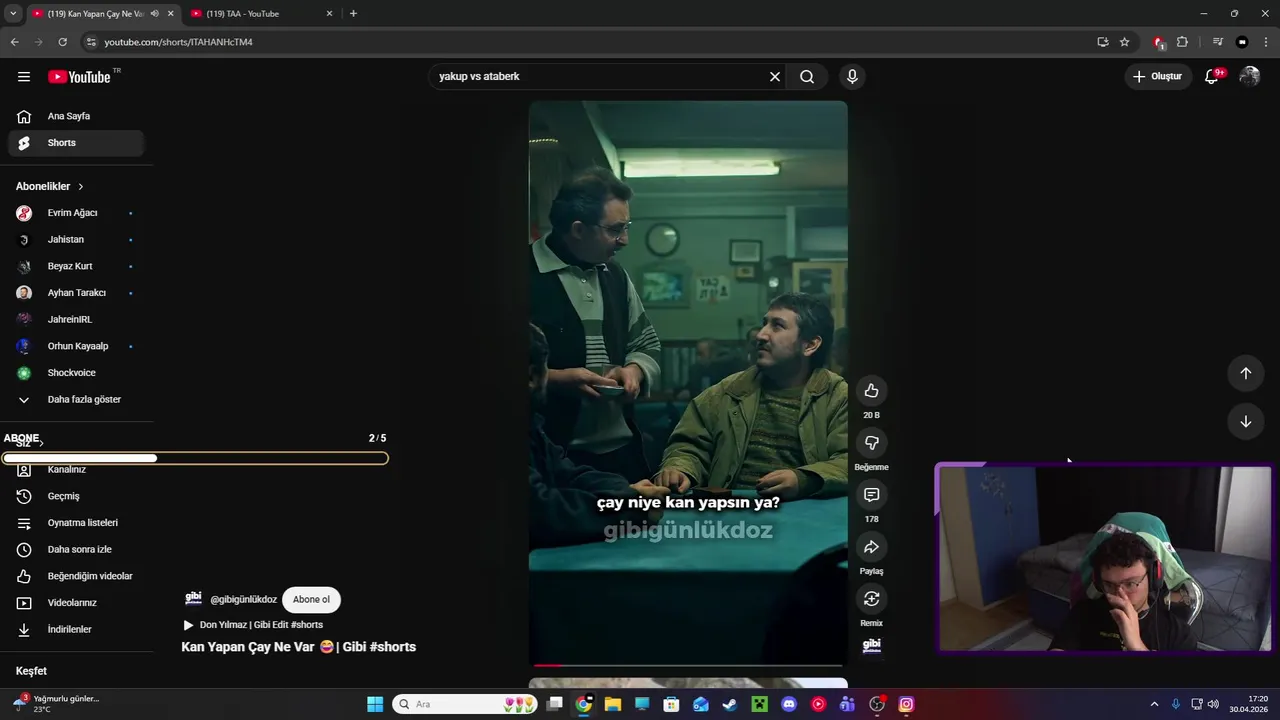Dislike the short with the Beğenme thumb
The height and width of the screenshot is (720, 1280).
[x=871, y=443]
